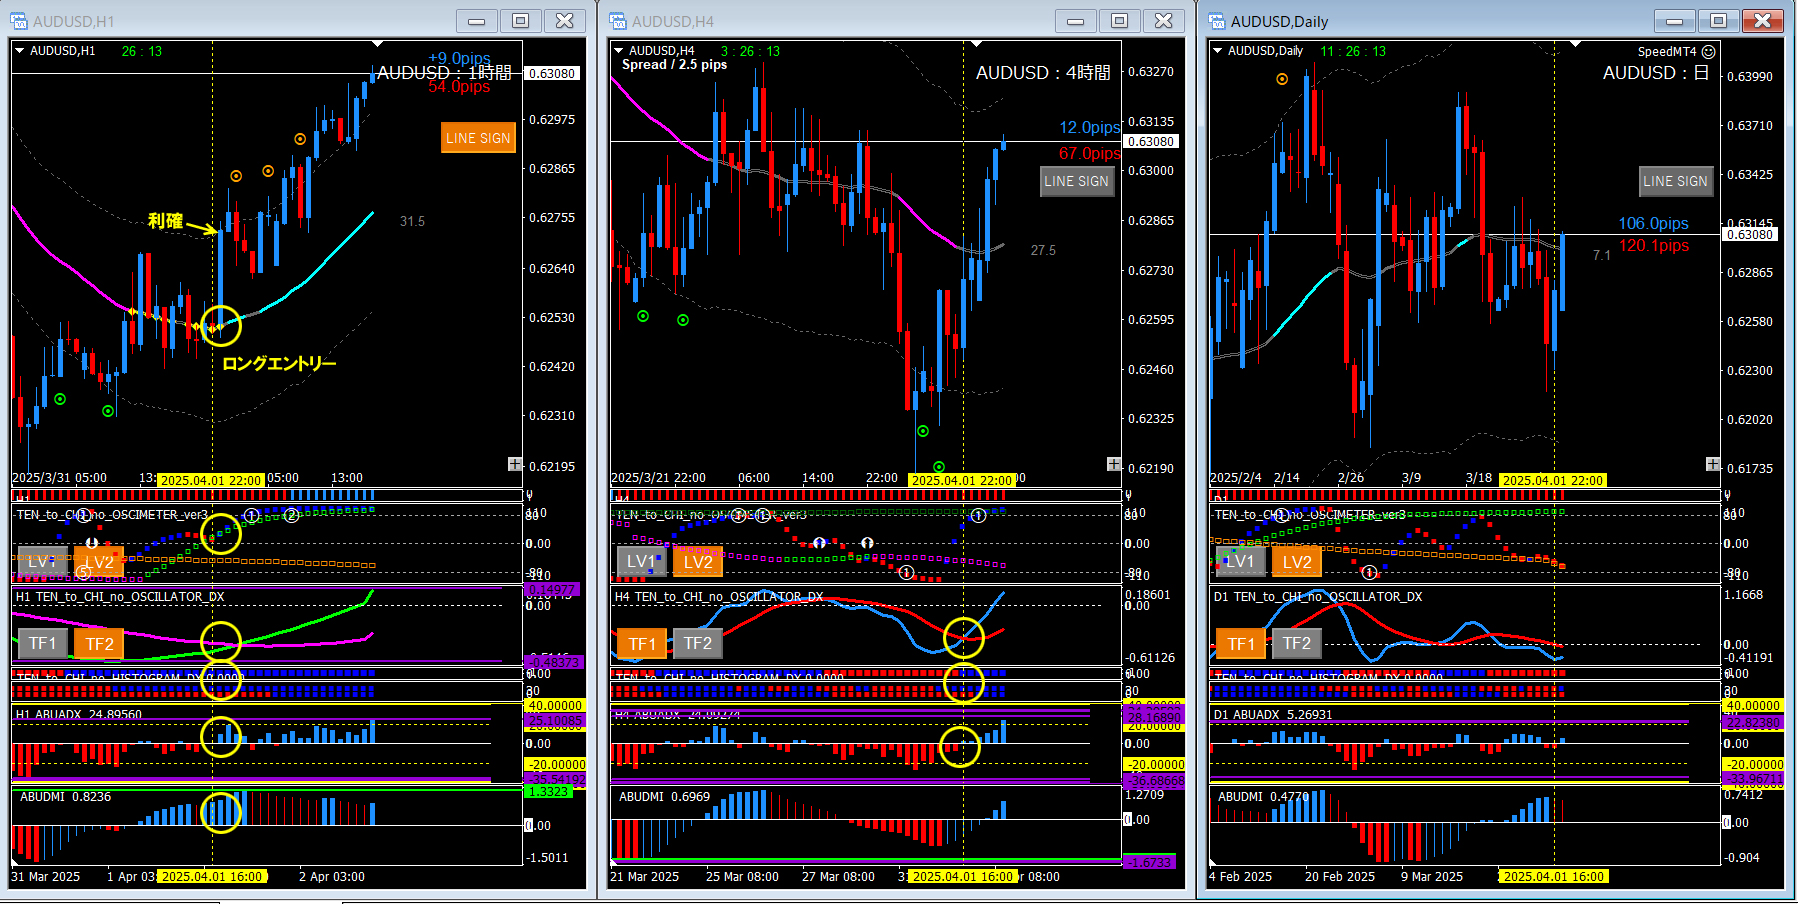Click LINE SIGN button in H1 chart
This screenshot has width=1798, height=904.
[x=478, y=138]
